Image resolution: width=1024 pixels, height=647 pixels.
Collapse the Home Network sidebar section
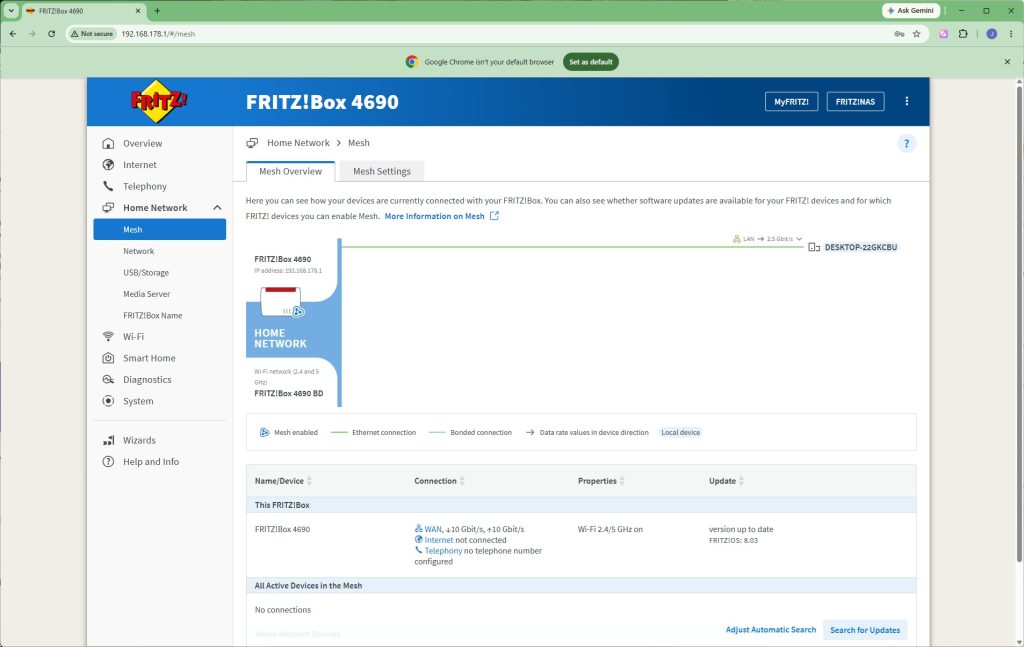pos(217,208)
